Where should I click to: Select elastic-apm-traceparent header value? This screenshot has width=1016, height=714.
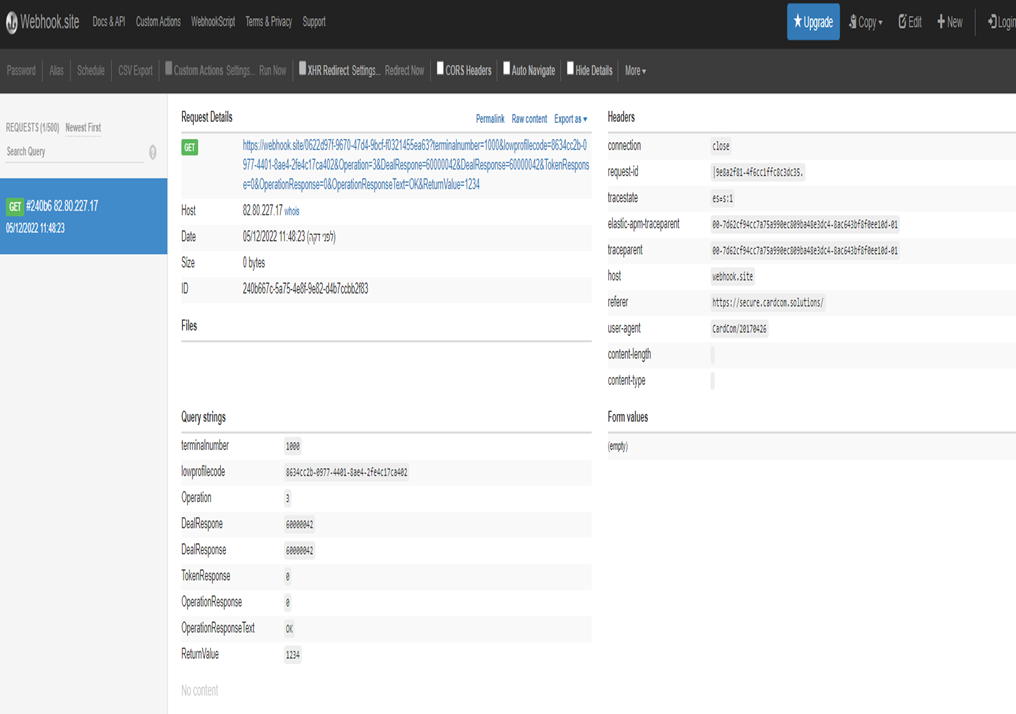pos(805,224)
